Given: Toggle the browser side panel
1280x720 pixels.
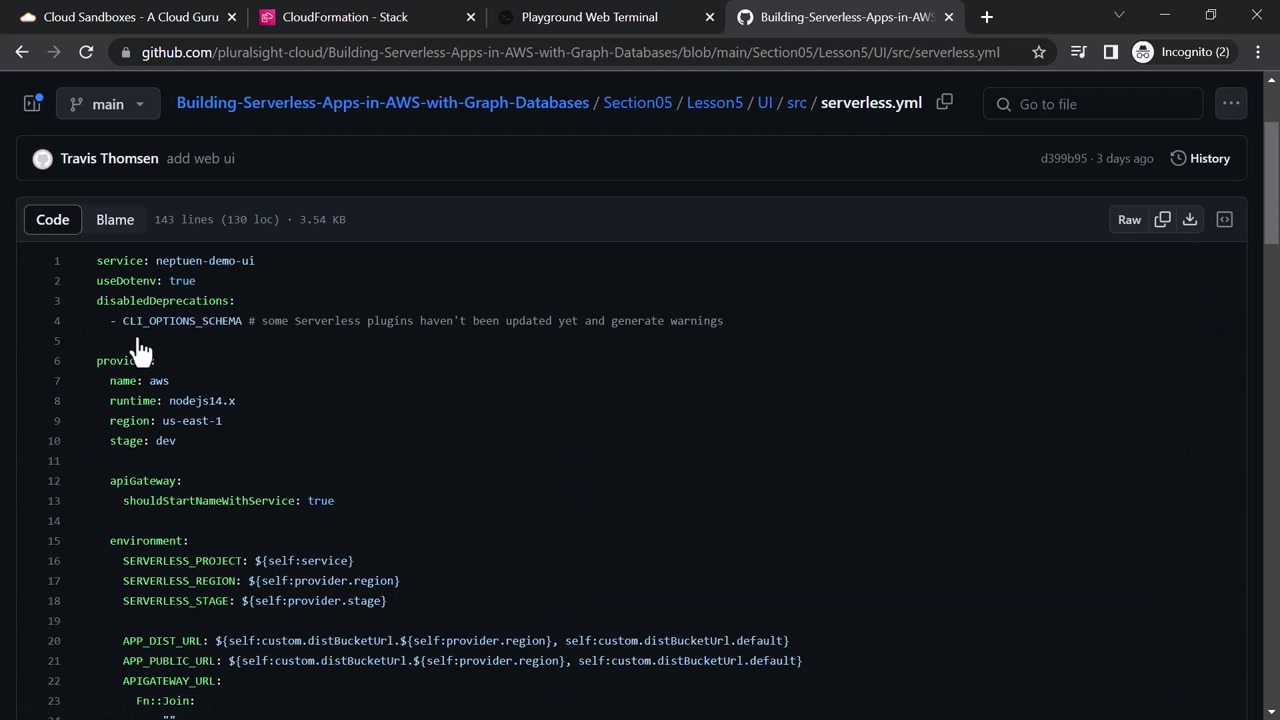Looking at the screenshot, I should tap(1110, 52).
